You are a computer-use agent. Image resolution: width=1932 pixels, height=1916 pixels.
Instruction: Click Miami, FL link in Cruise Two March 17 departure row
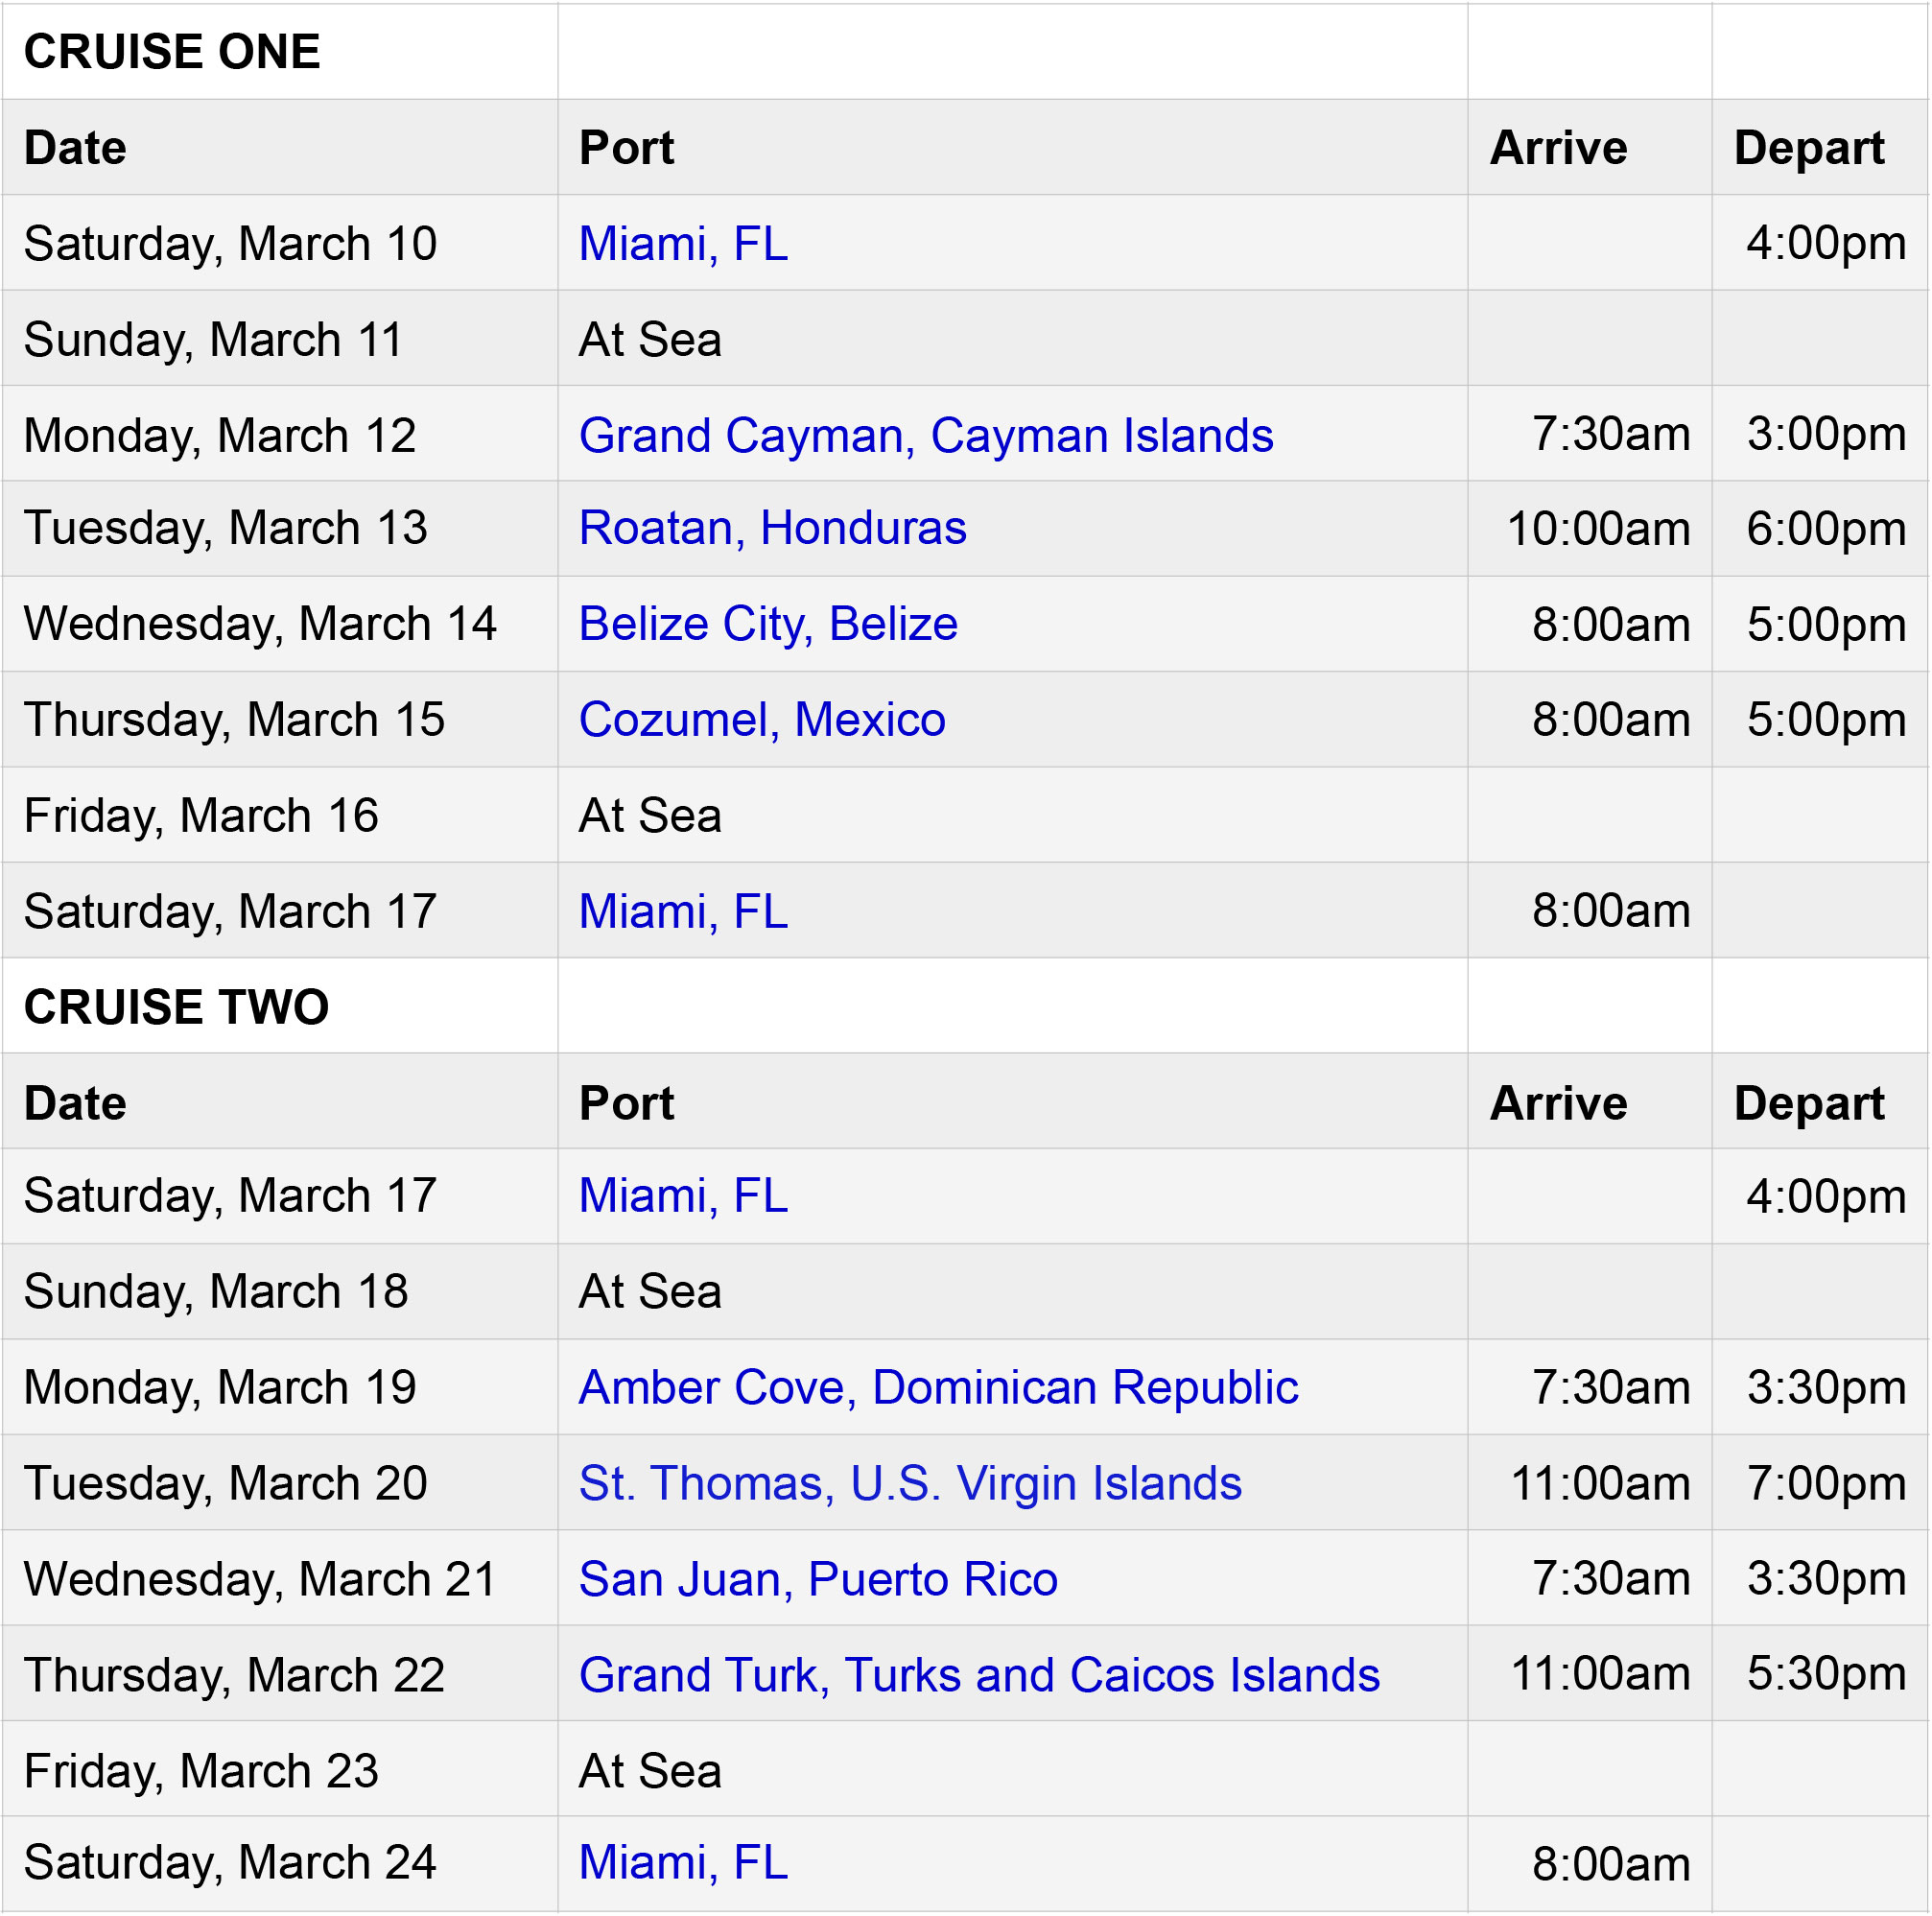pyautogui.click(x=684, y=1196)
